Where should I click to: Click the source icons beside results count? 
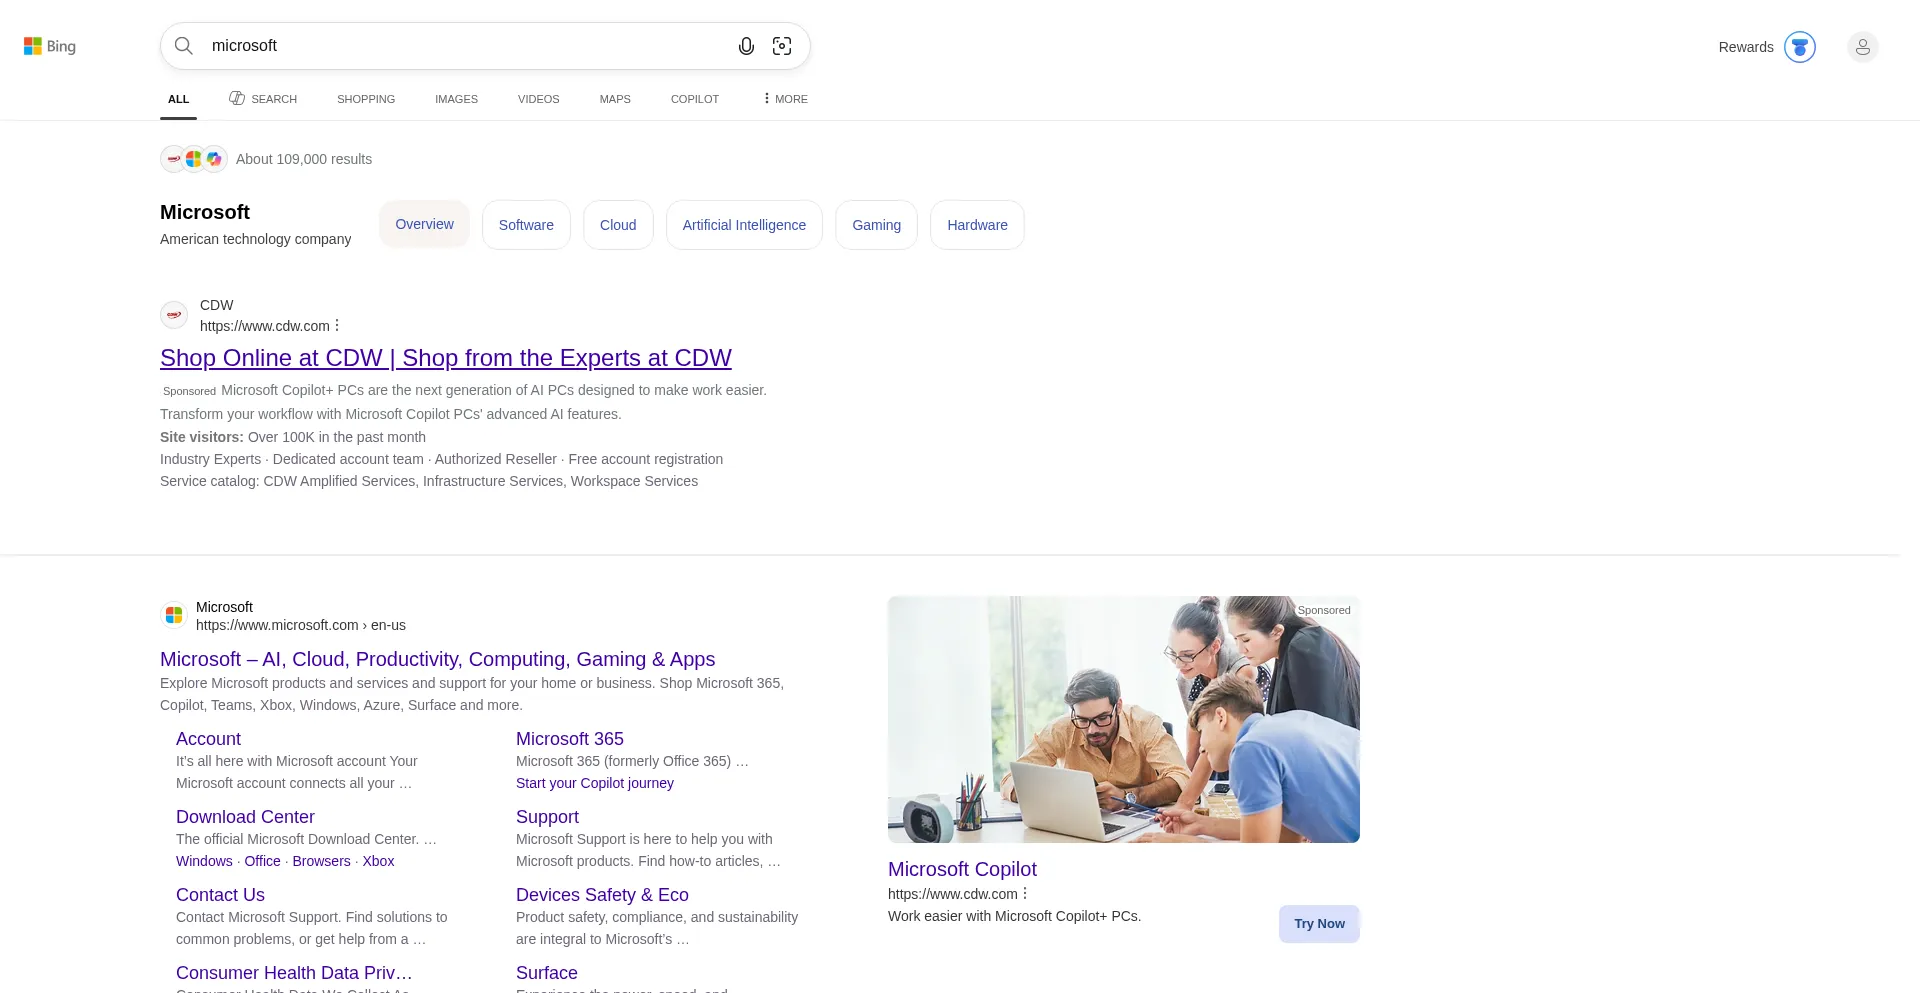pyautogui.click(x=194, y=159)
